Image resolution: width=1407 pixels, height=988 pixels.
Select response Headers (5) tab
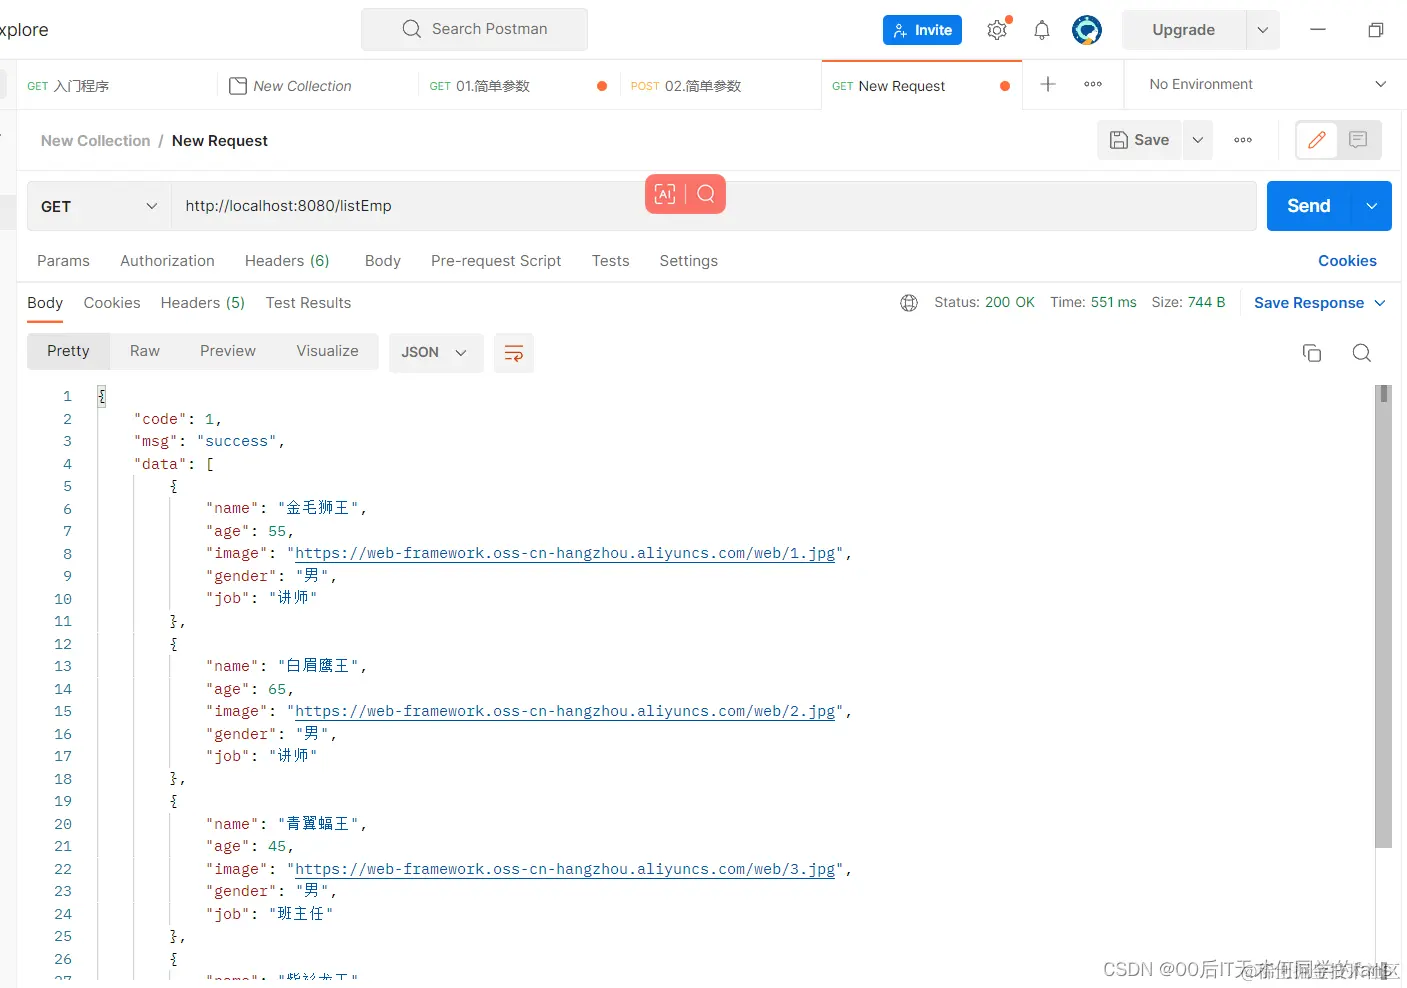(203, 303)
